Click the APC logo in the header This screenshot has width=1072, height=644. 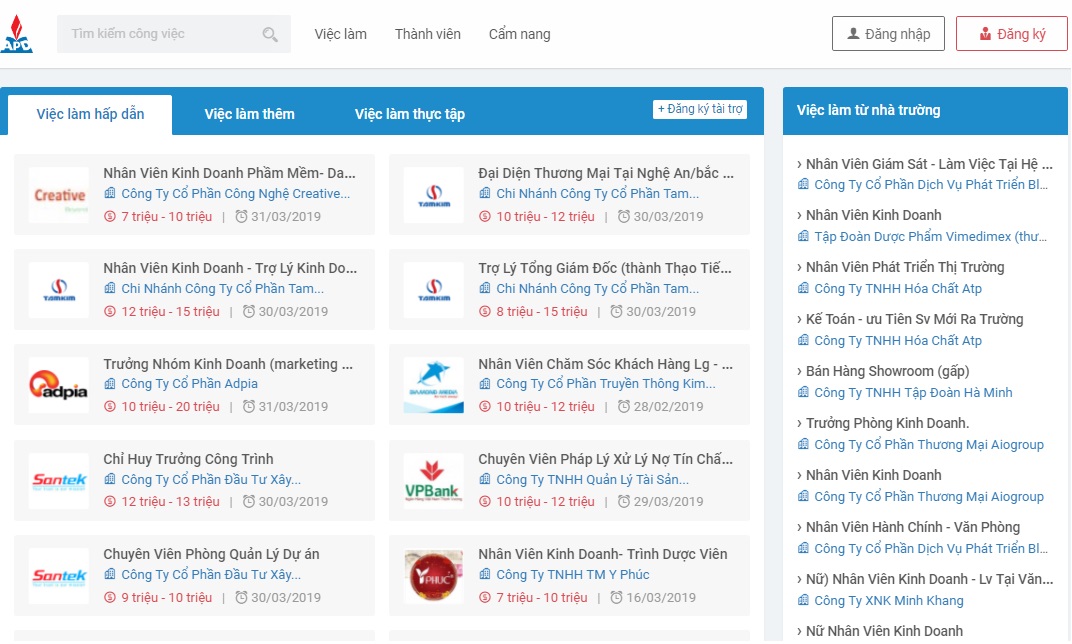click(x=17, y=34)
